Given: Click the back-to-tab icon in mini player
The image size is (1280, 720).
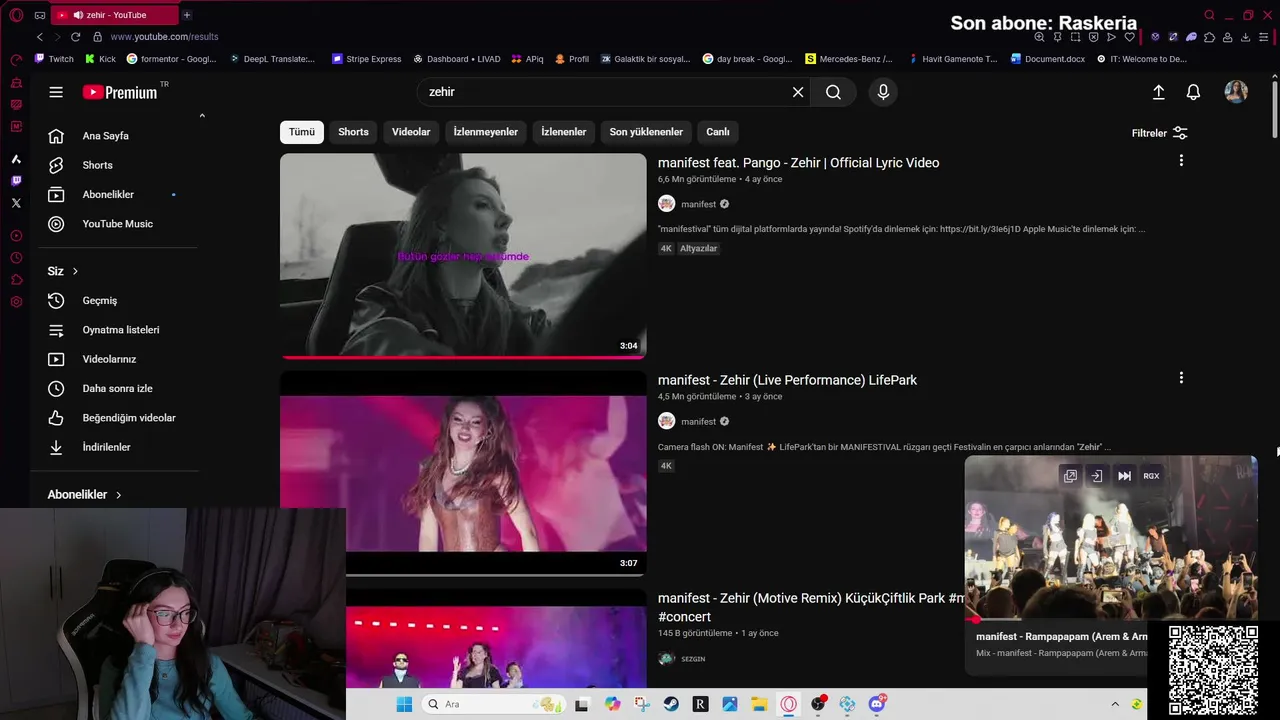Looking at the screenshot, I should pos(1096,476).
